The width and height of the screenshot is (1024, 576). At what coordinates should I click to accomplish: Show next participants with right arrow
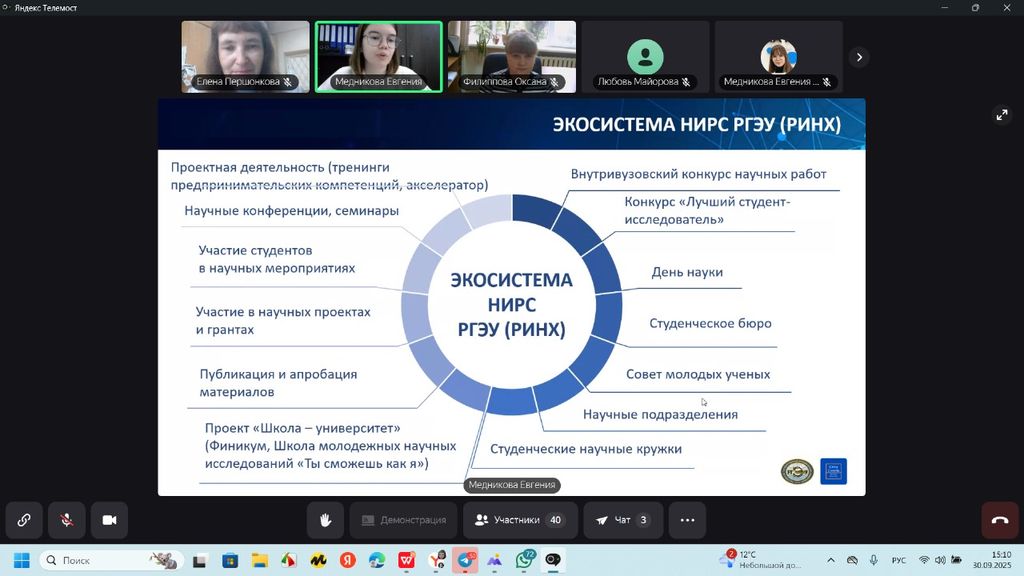click(859, 57)
